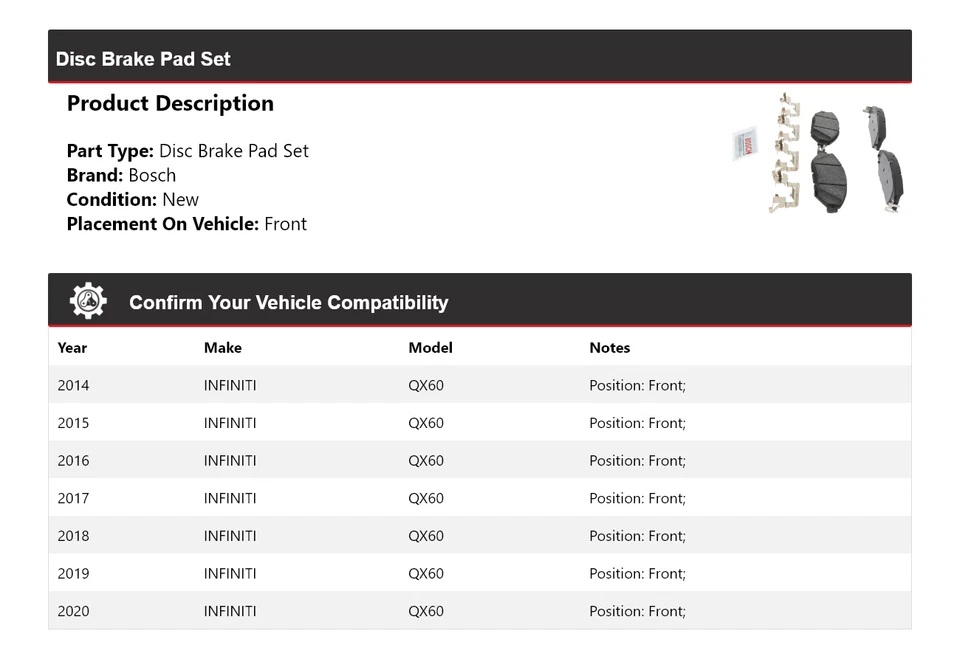Select the 2019 year cell
Screen dimensions: 960x659
click(73, 574)
